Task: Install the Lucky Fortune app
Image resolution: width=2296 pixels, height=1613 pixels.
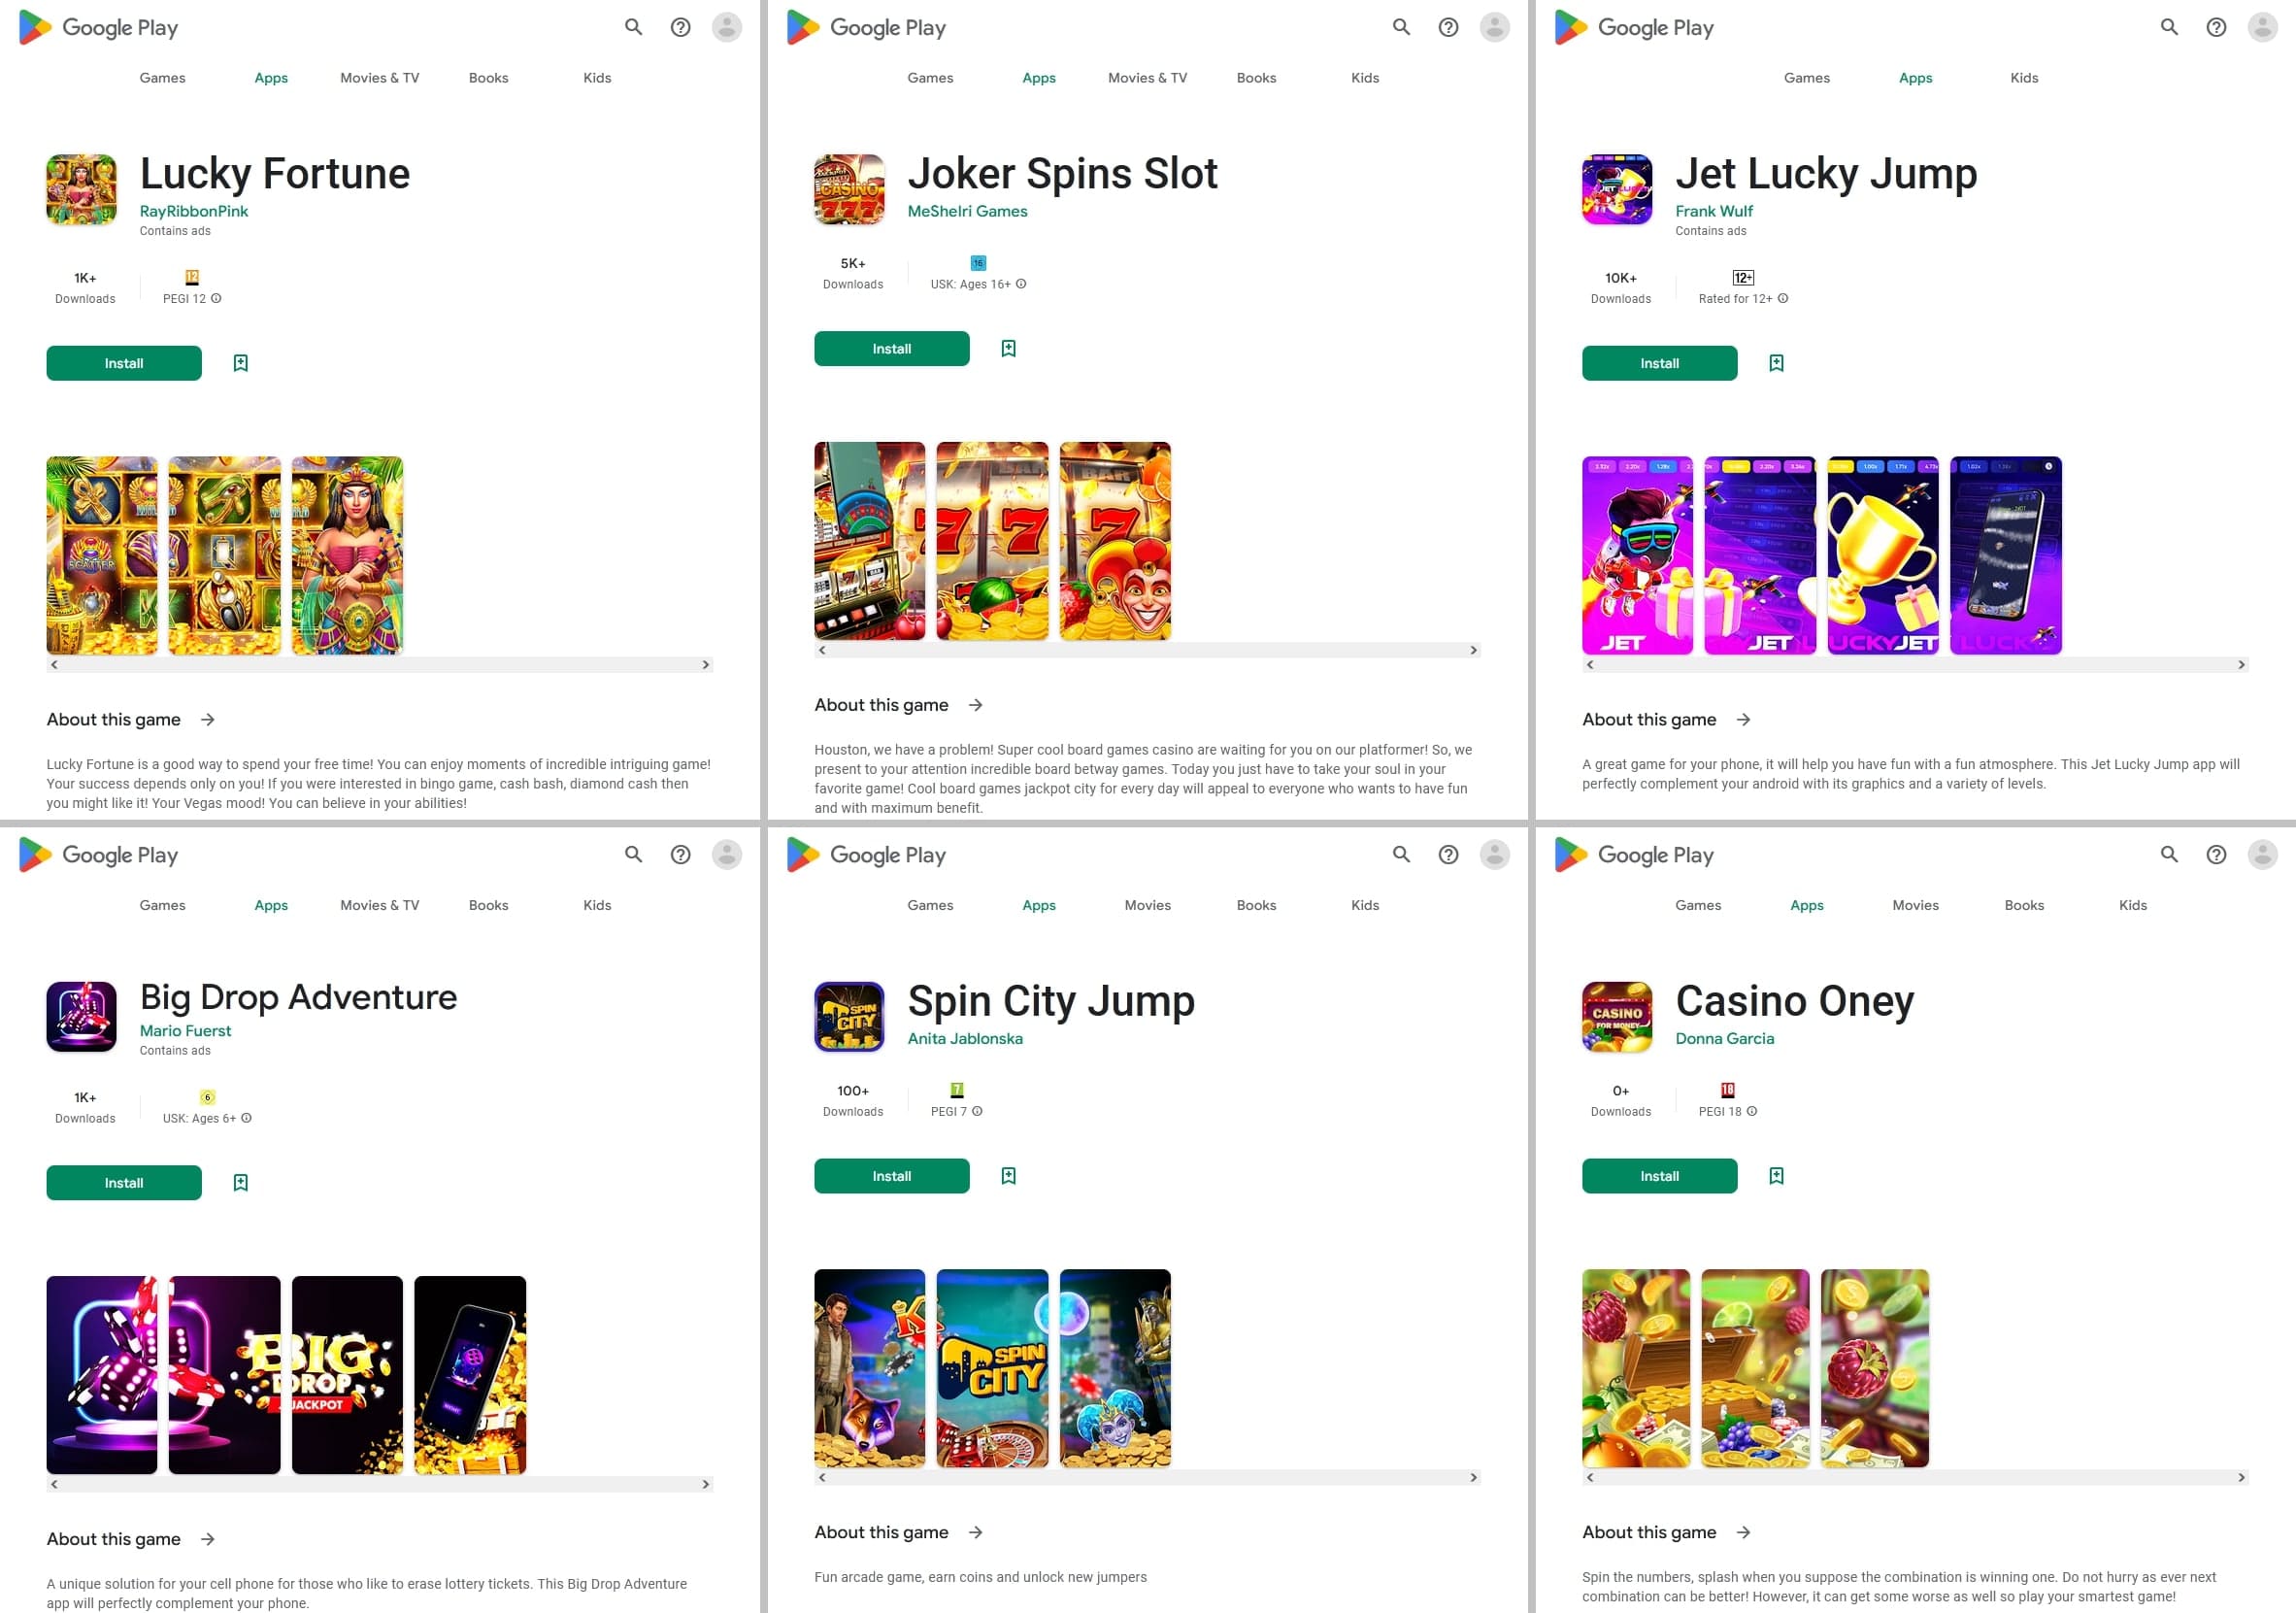Action: click(x=124, y=361)
